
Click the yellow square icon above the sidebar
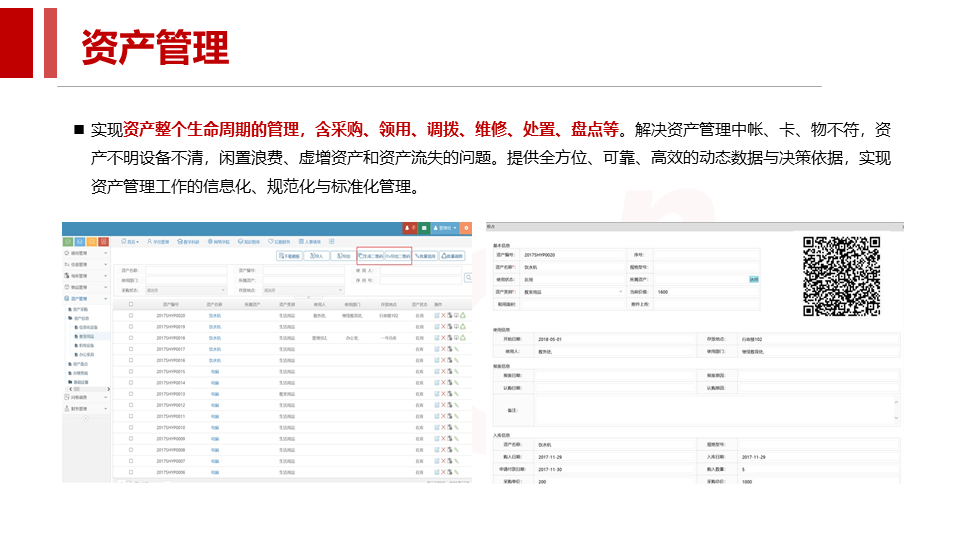tap(91, 242)
